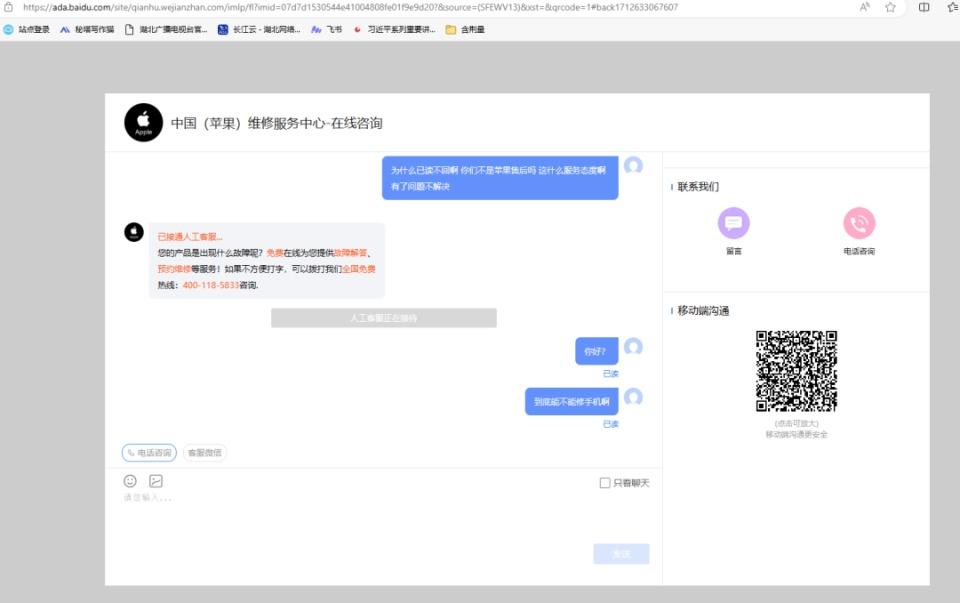Image resolution: width=960 pixels, height=603 pixels.
Task: Click the Apple logo in chat header
Action: pyautogui.click(x=143, y=123)
